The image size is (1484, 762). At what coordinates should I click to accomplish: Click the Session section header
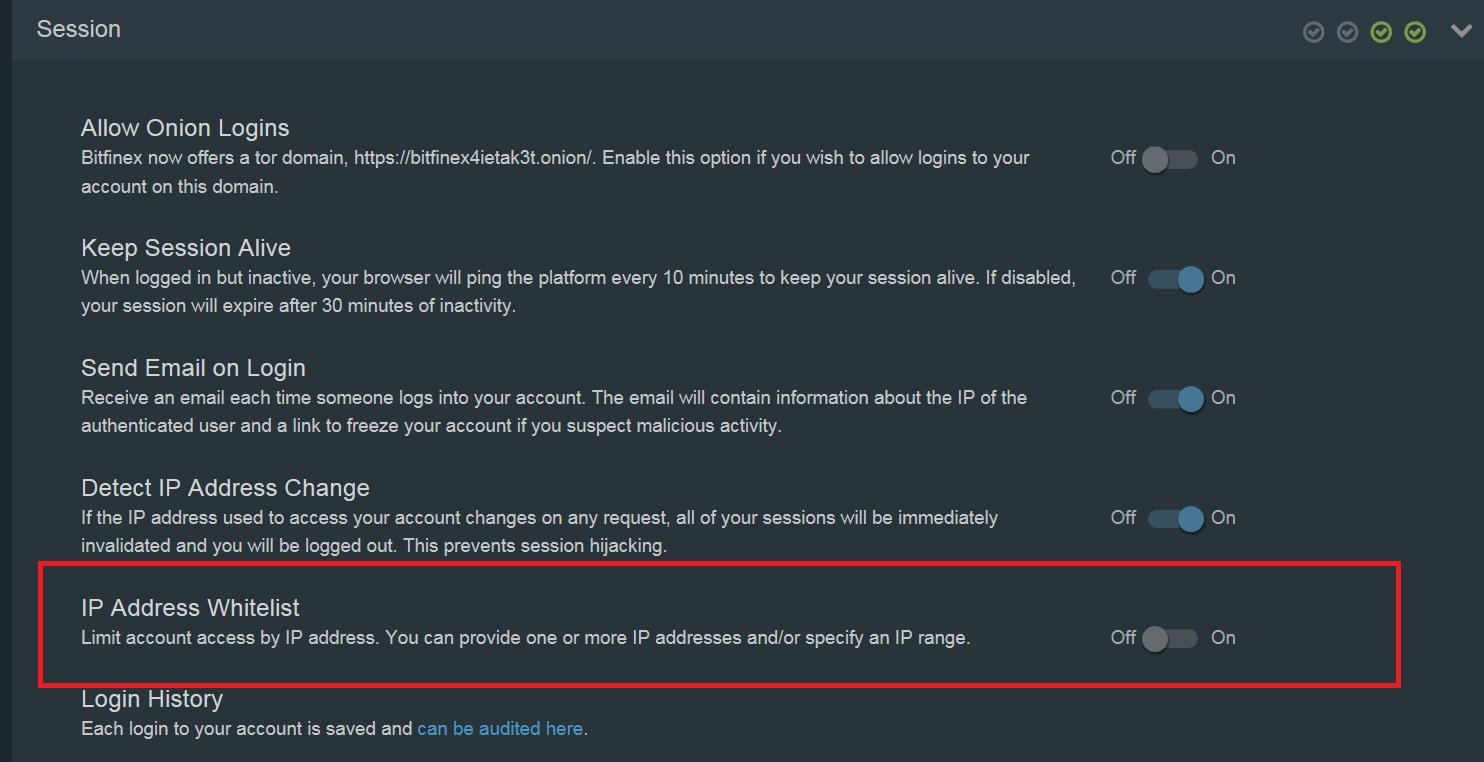click(79, 29)
